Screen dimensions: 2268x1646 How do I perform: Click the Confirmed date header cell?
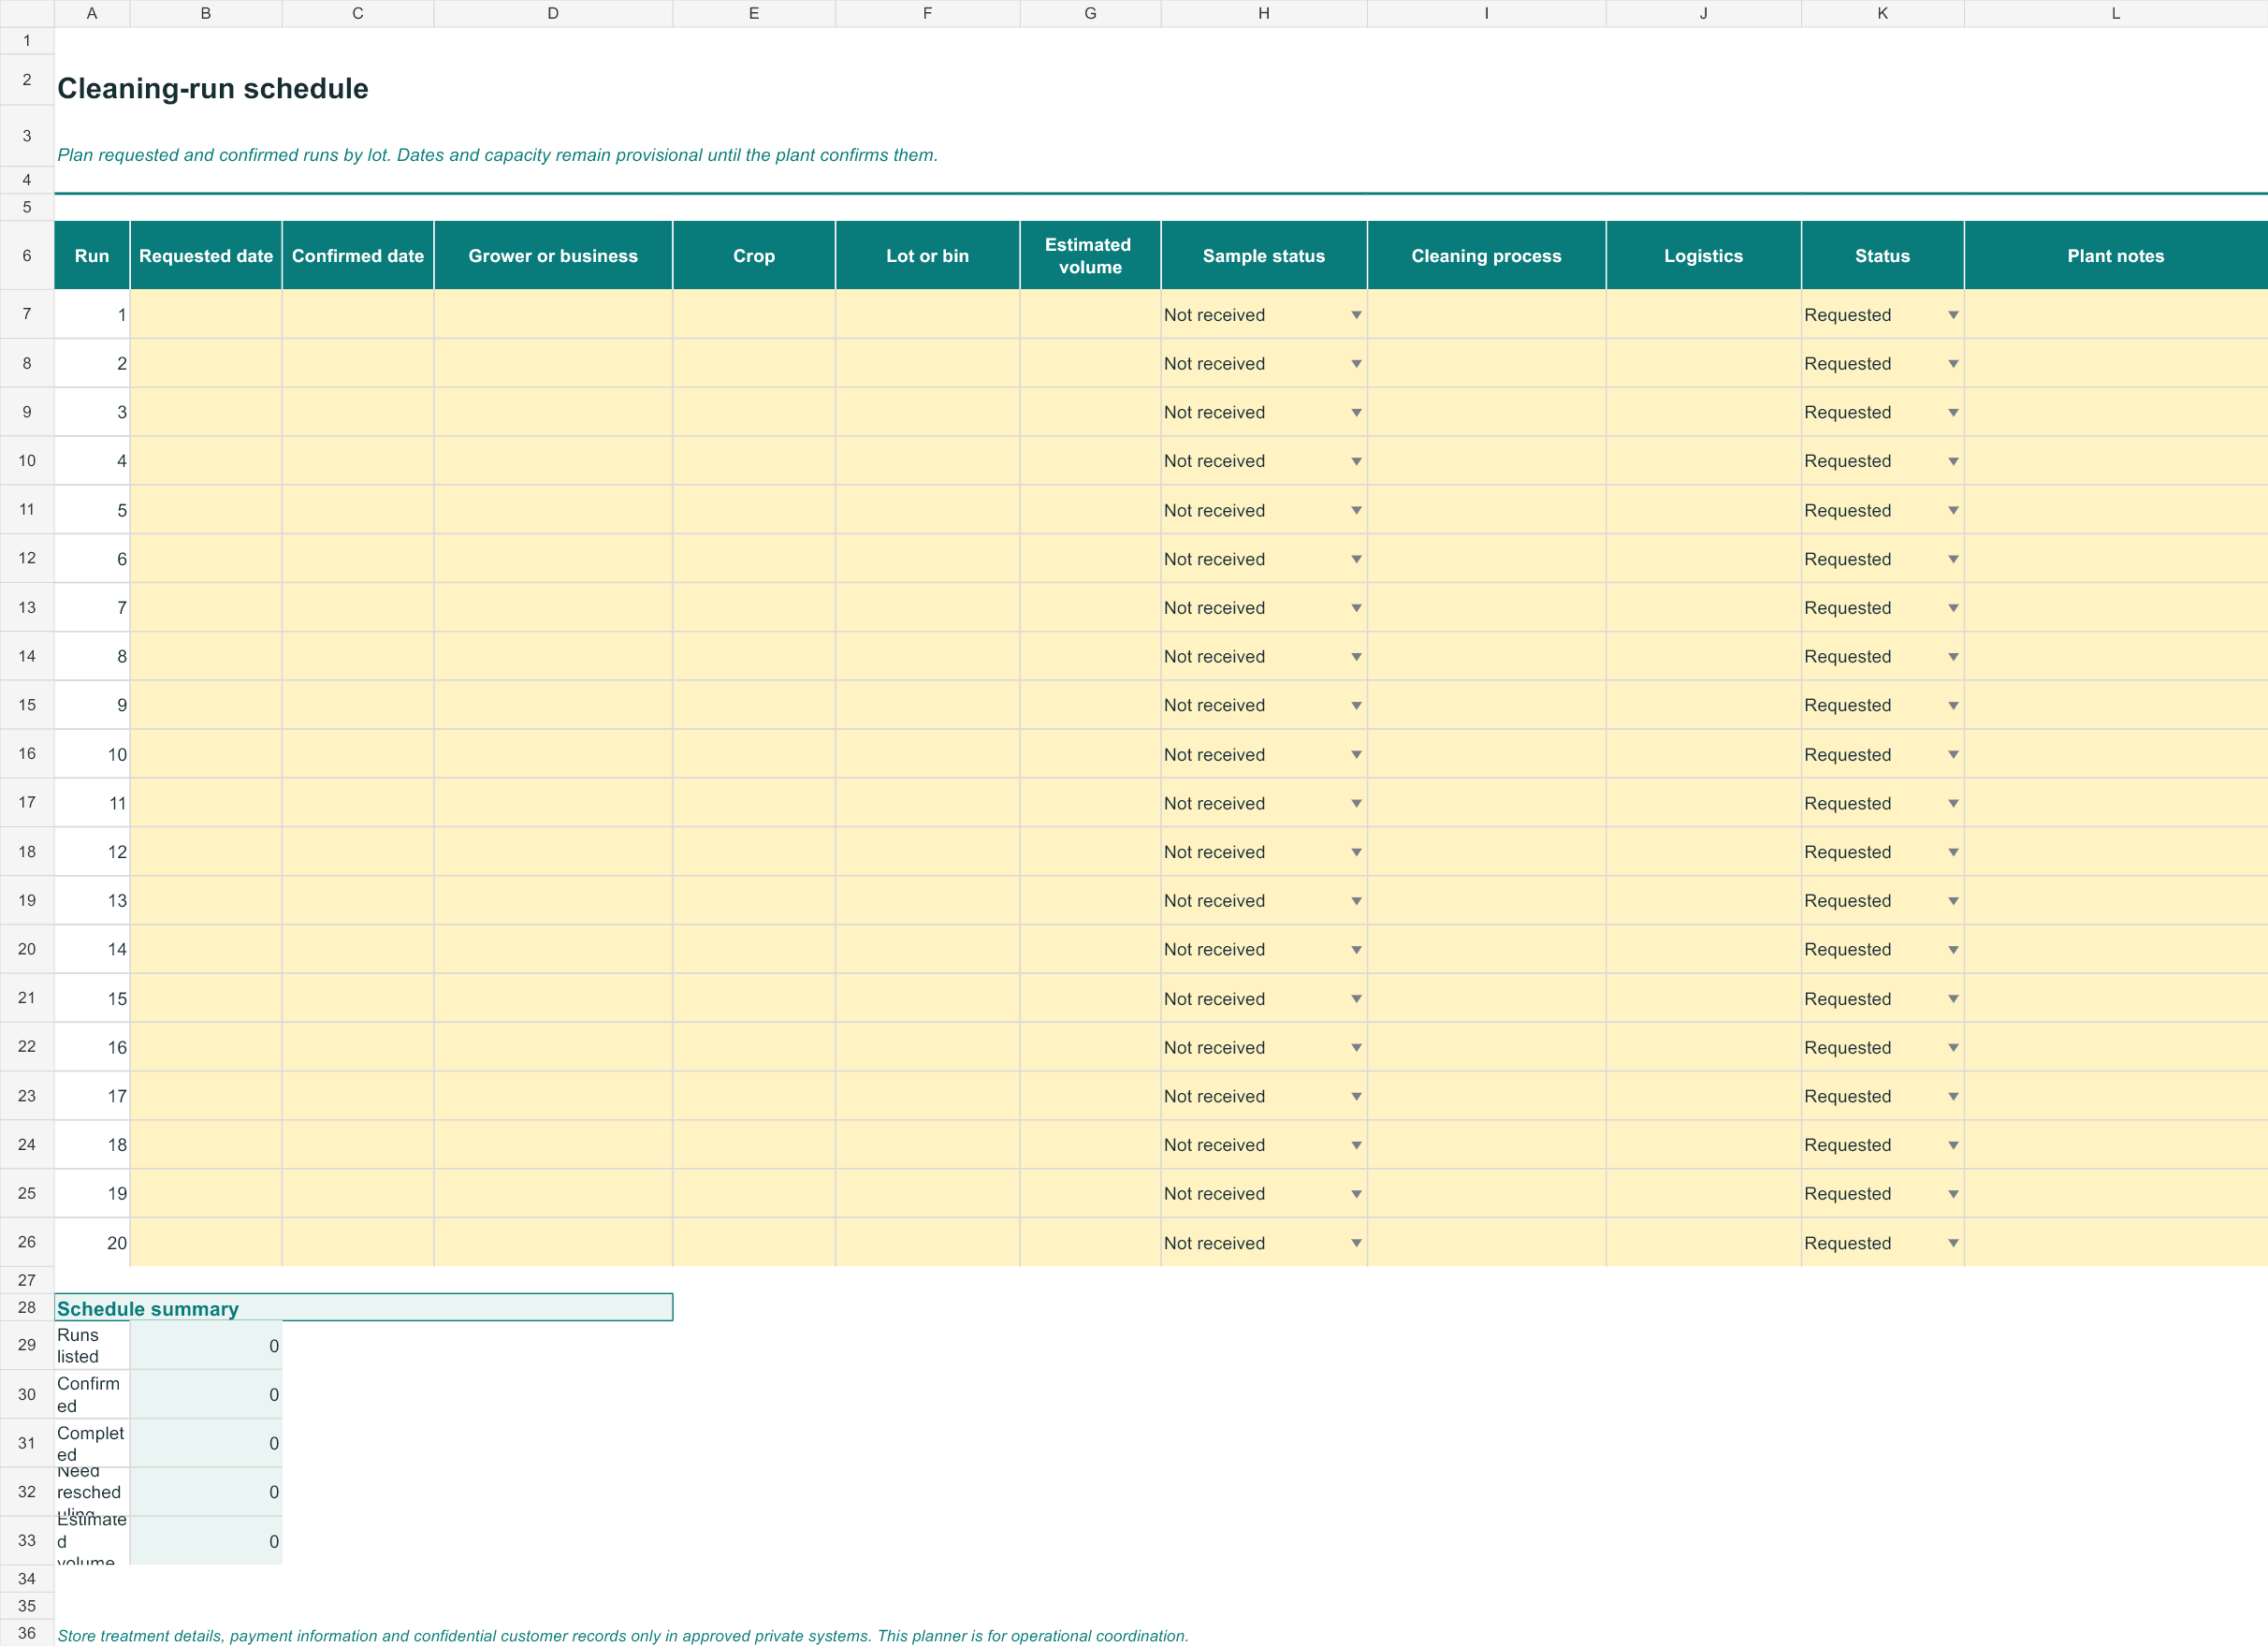[x=358, y=256]
